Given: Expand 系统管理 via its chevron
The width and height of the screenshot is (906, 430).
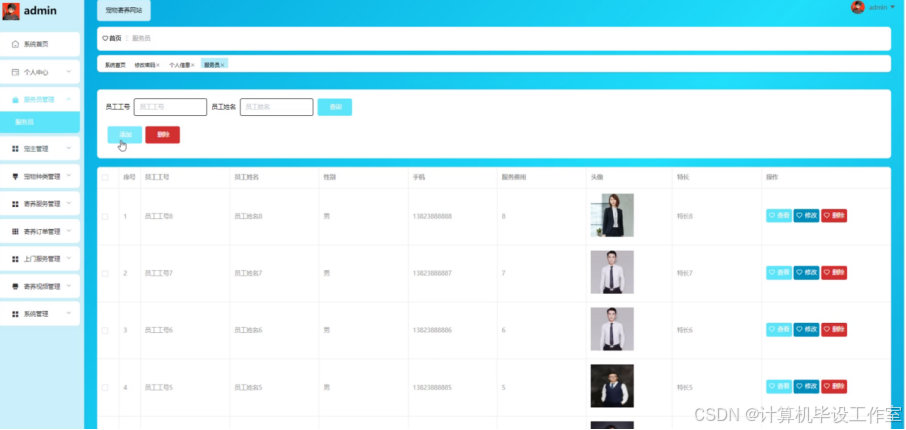Looking at the screenshot, I should coord(69,313).
